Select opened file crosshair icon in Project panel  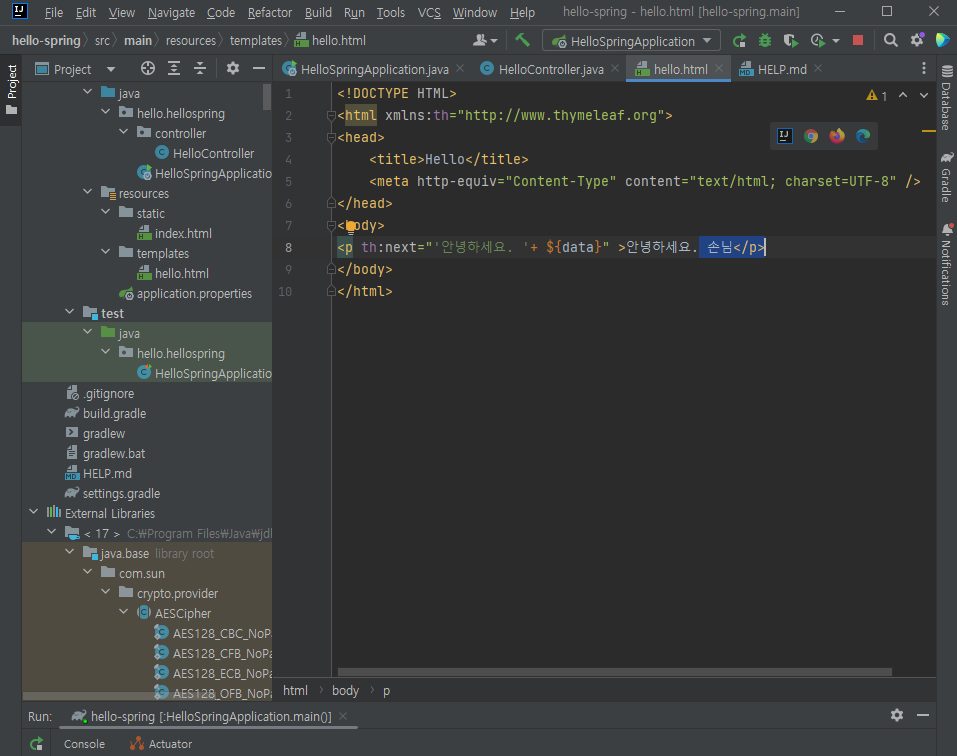click(x=148, y=69)
